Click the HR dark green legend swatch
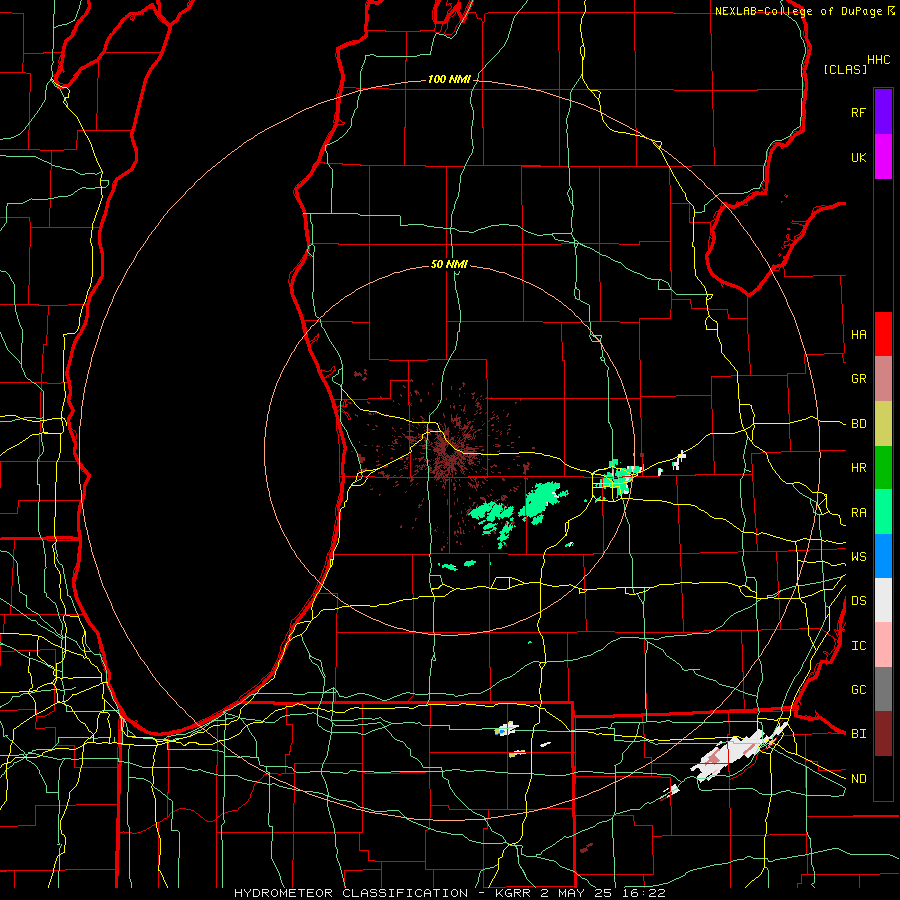Screen dimensions: 900x900 tap(883, 468)
